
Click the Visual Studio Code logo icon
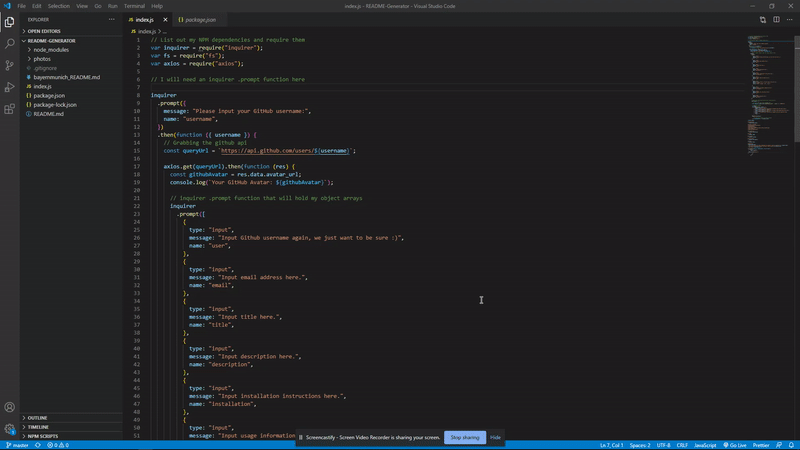pos(7,6)
